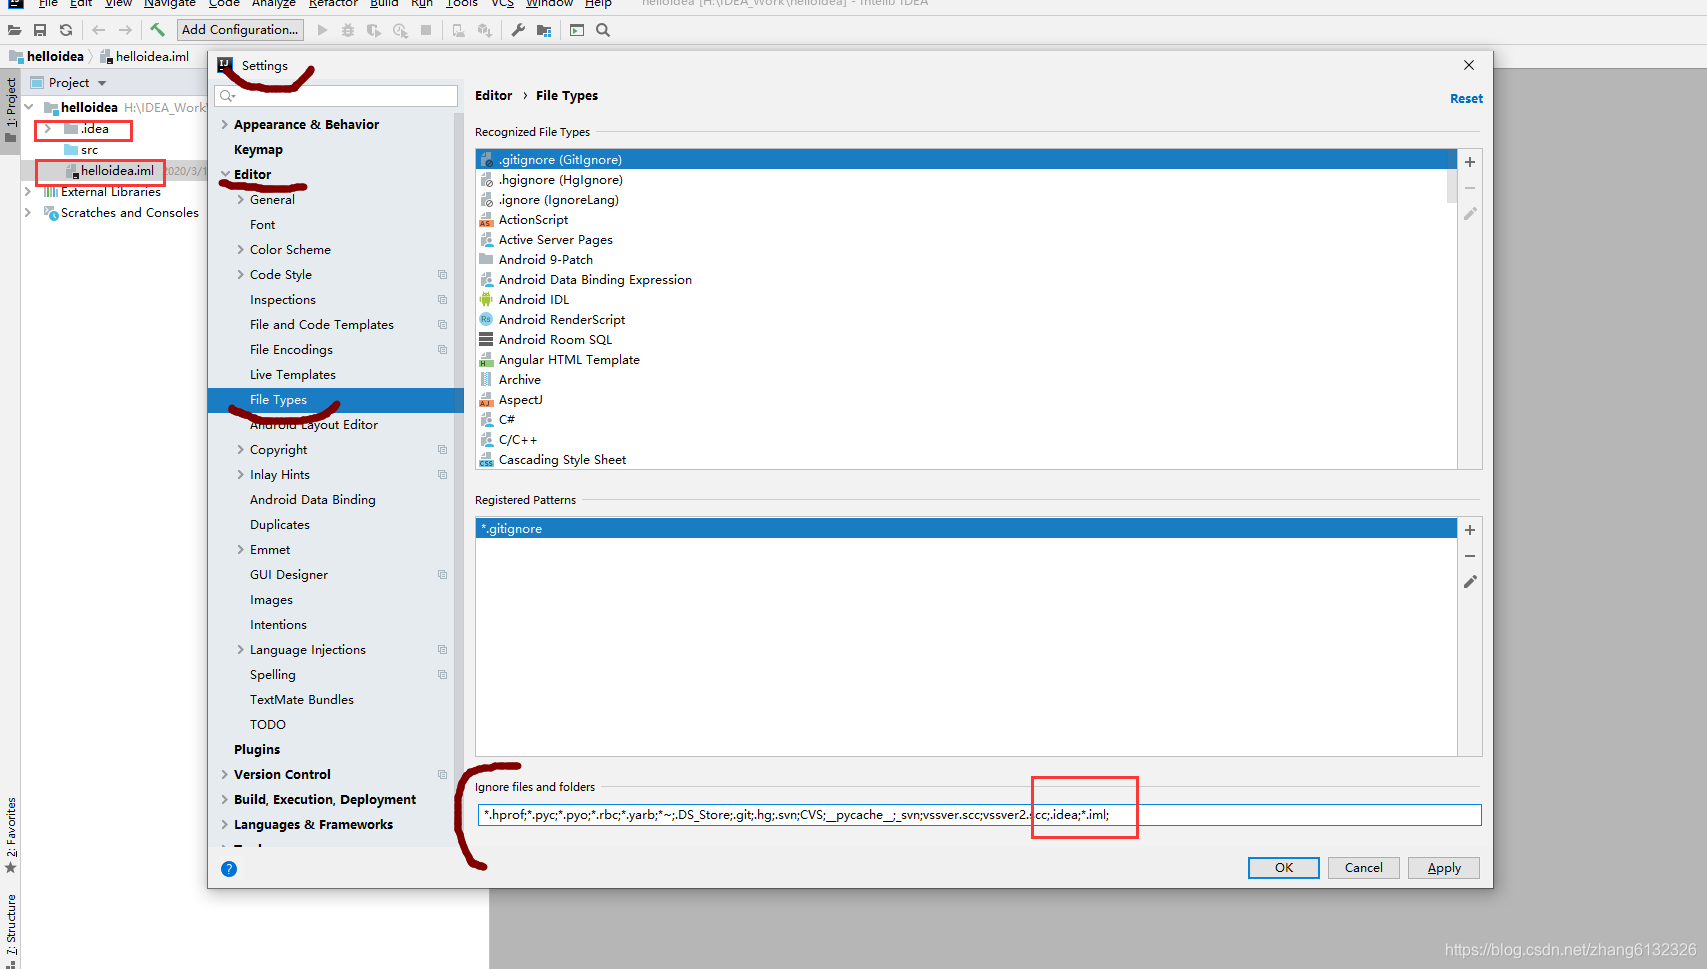Remove the selected registered pattern
The height and width of the screenshot is (969, 1707).
pos(1470,556)
